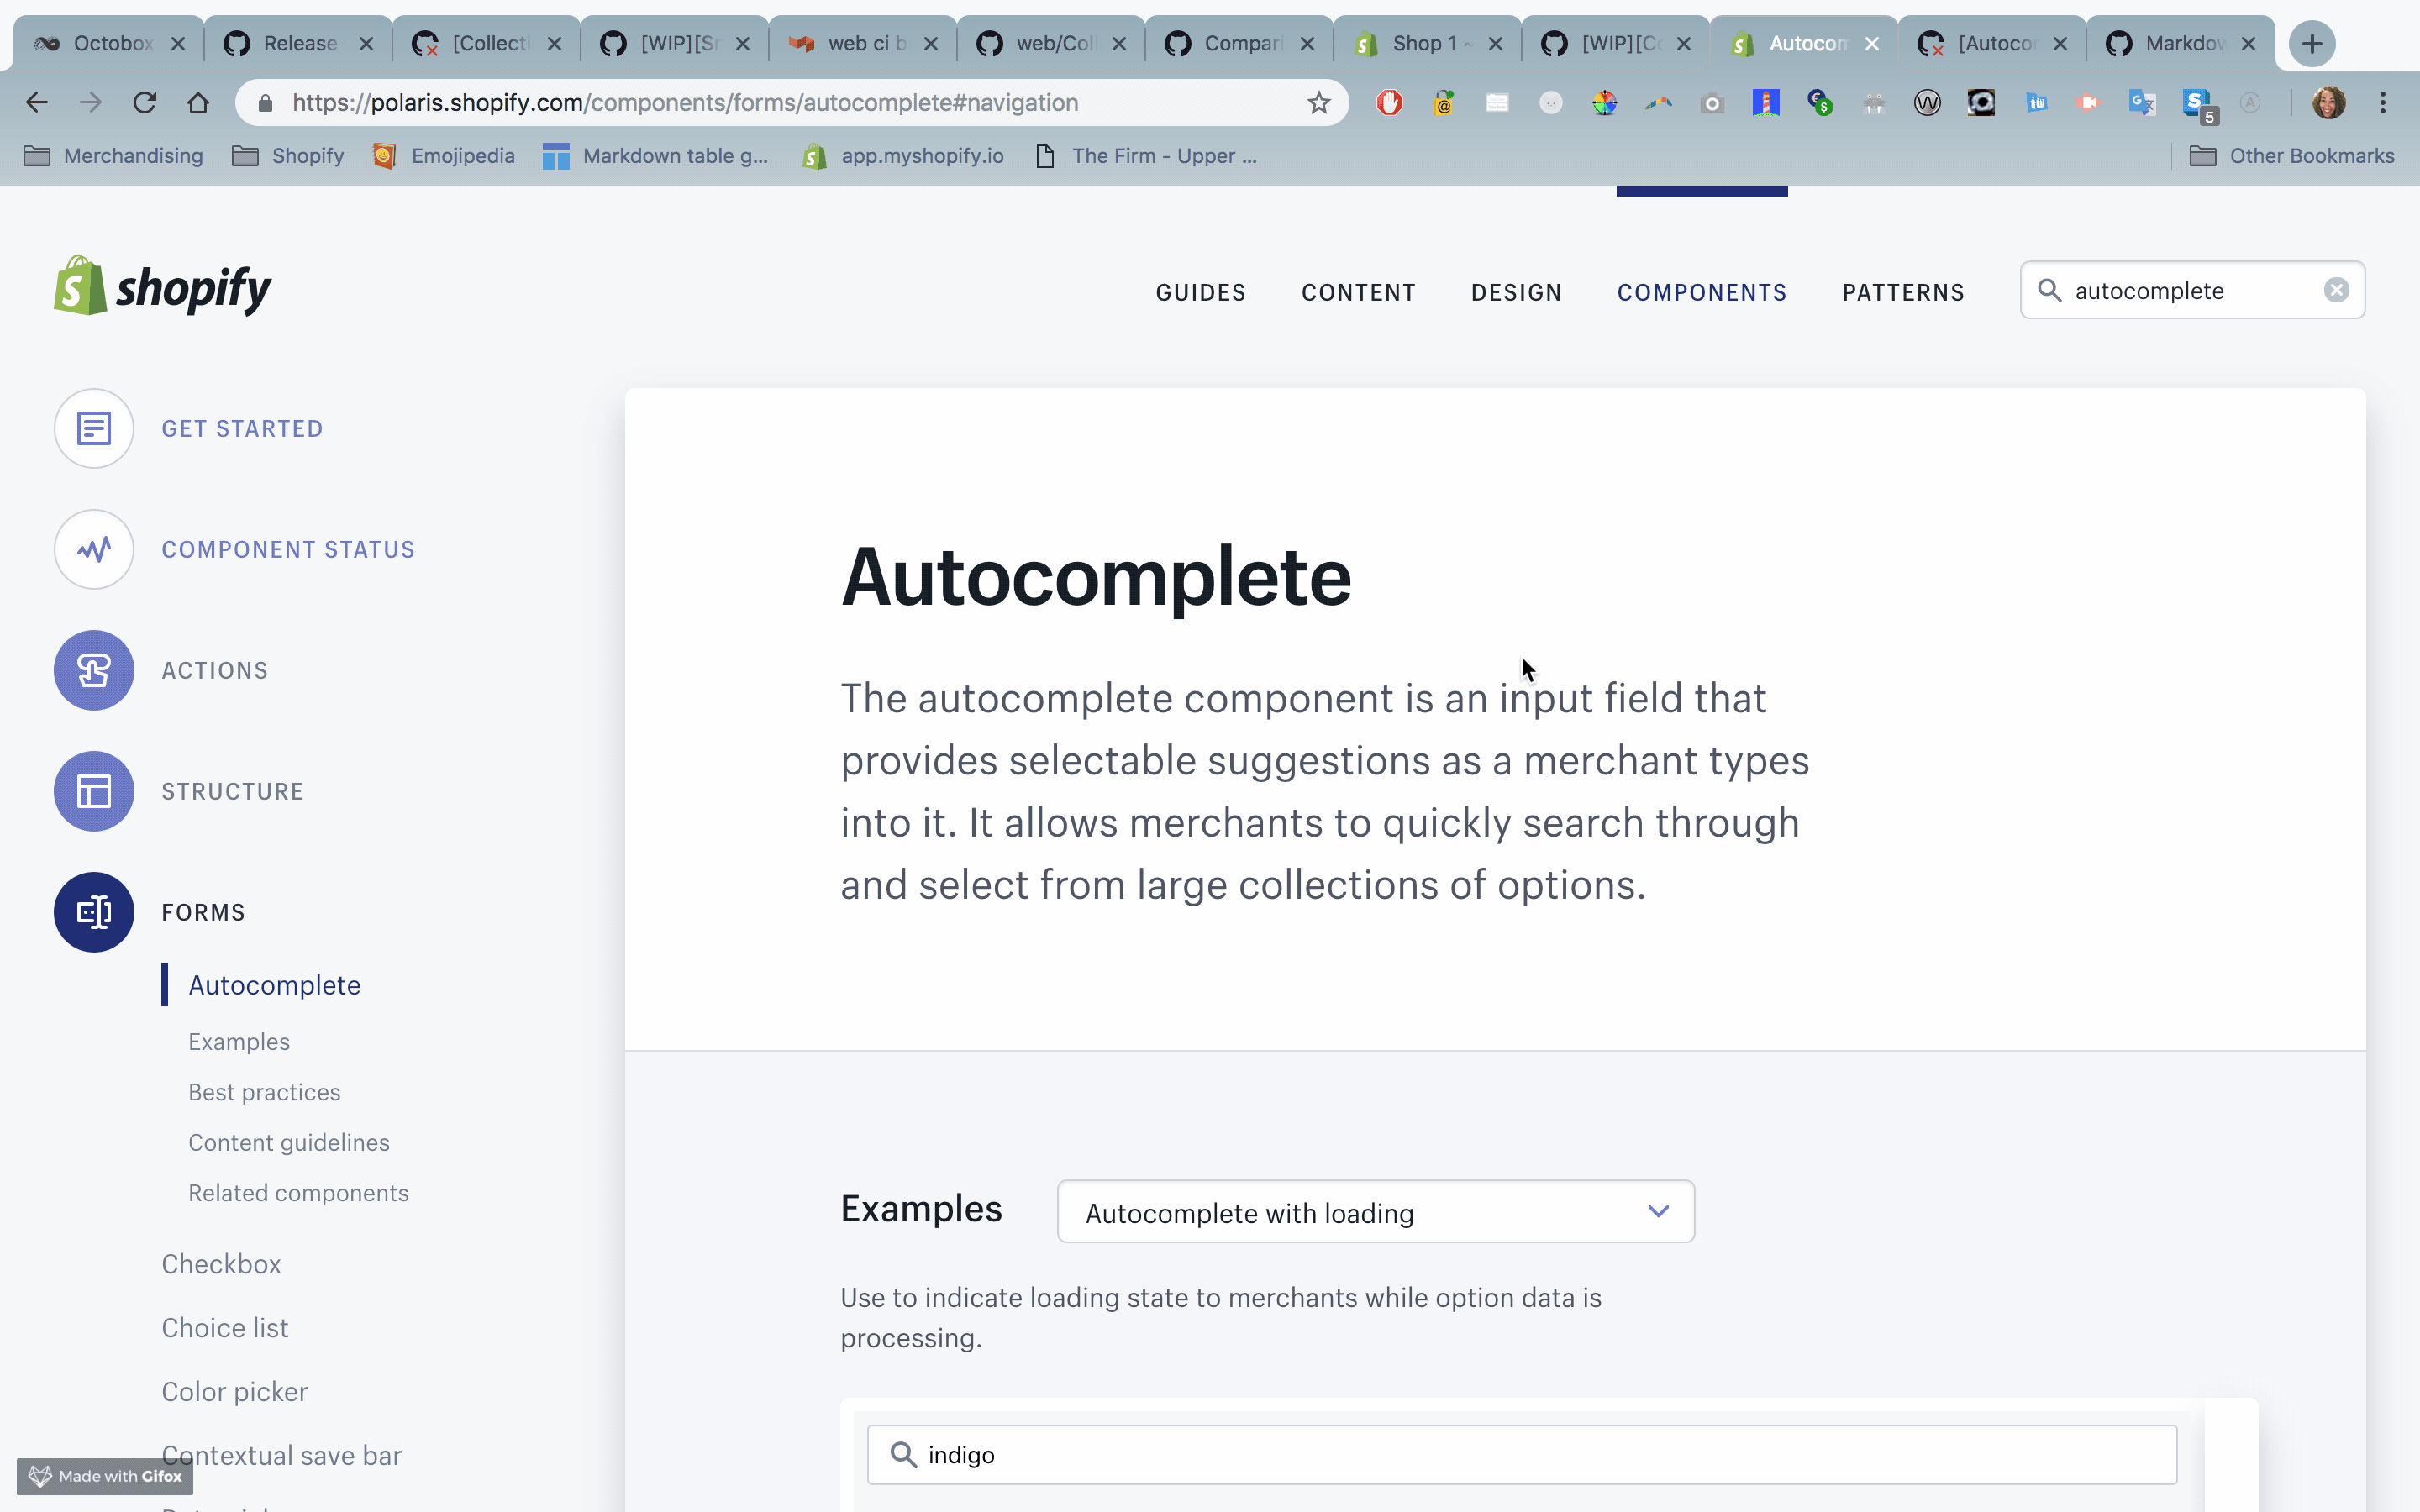2420x1512 pixels.
Task: Open the Structure category icon
Action: point(94,791)
